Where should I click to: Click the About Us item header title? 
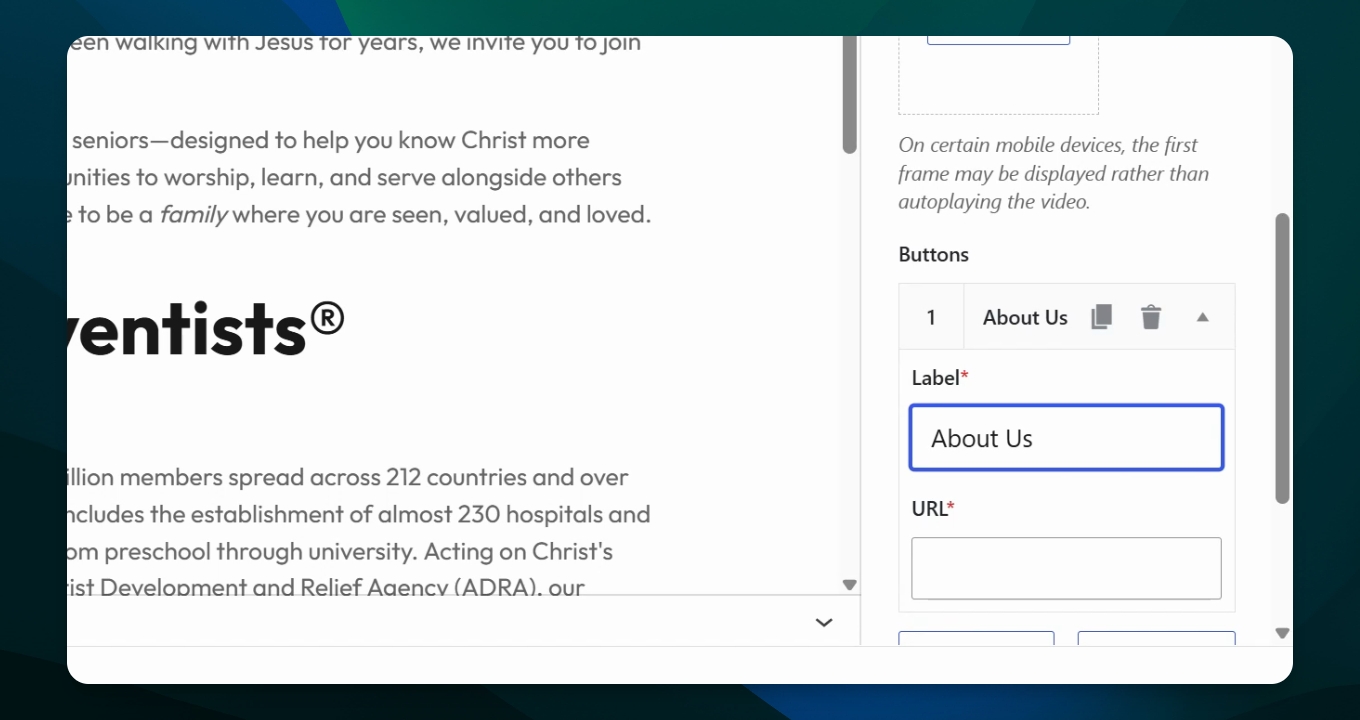(x=1025, y=317)
